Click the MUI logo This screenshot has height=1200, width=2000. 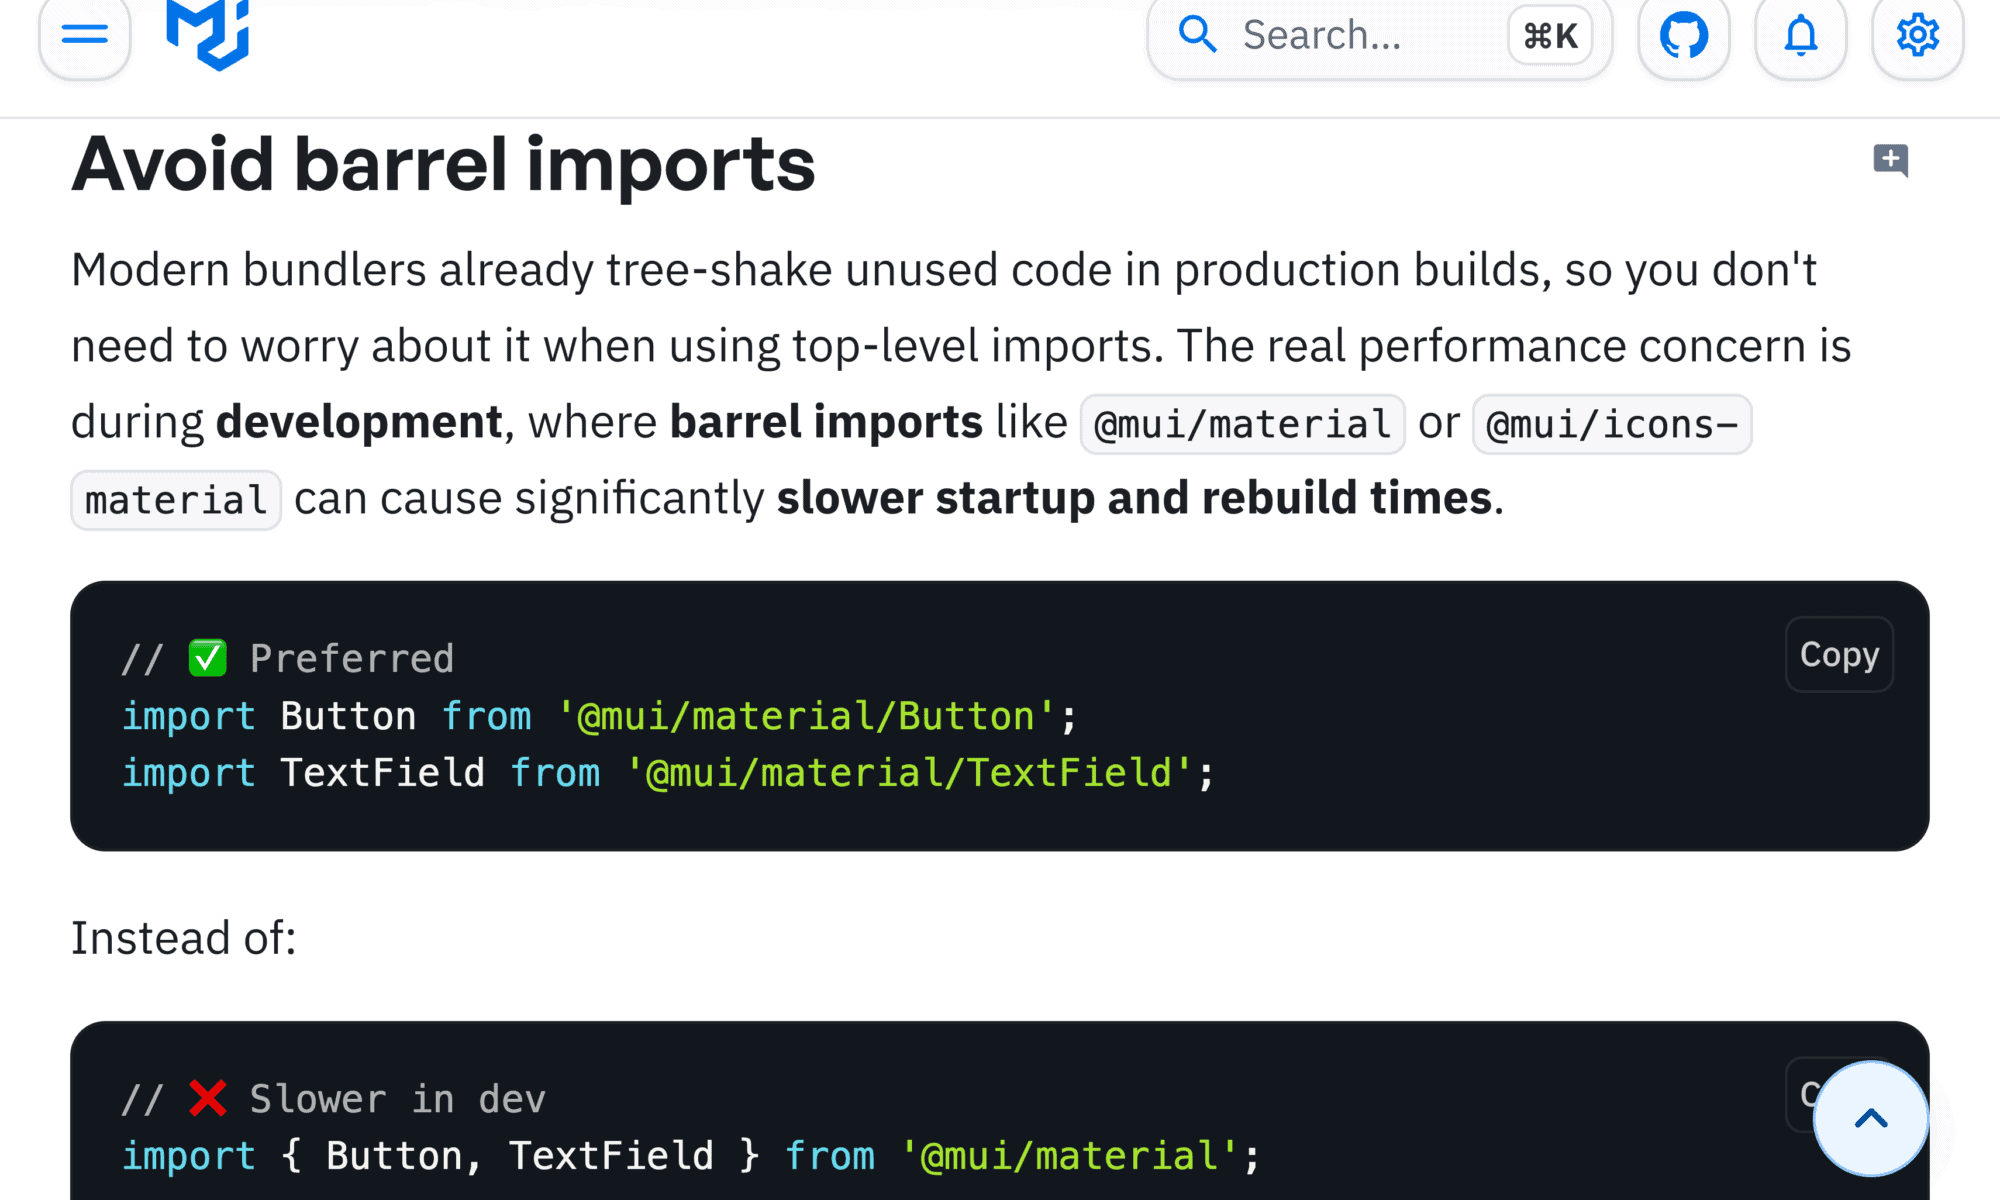(x=208, y=36)
